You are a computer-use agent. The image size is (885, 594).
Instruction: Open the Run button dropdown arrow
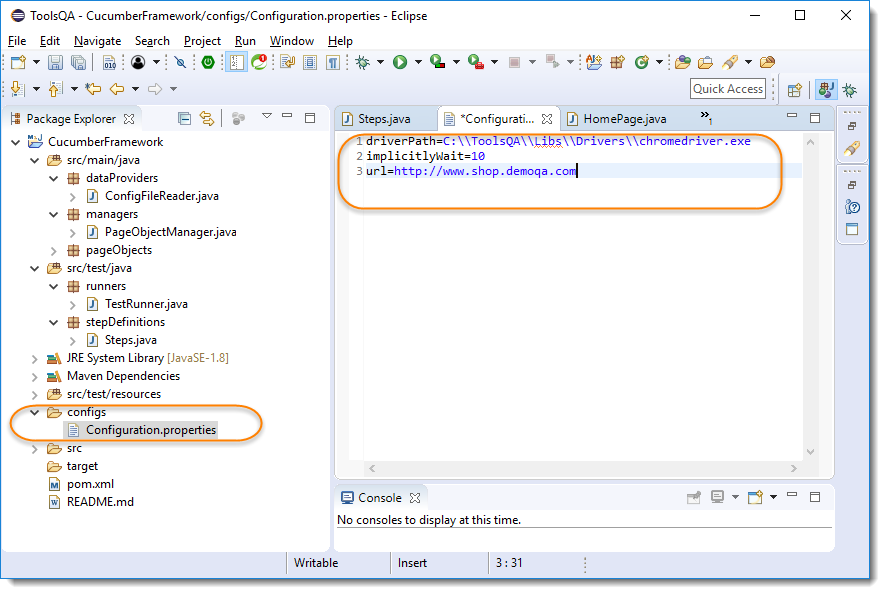tap(416, 62)
